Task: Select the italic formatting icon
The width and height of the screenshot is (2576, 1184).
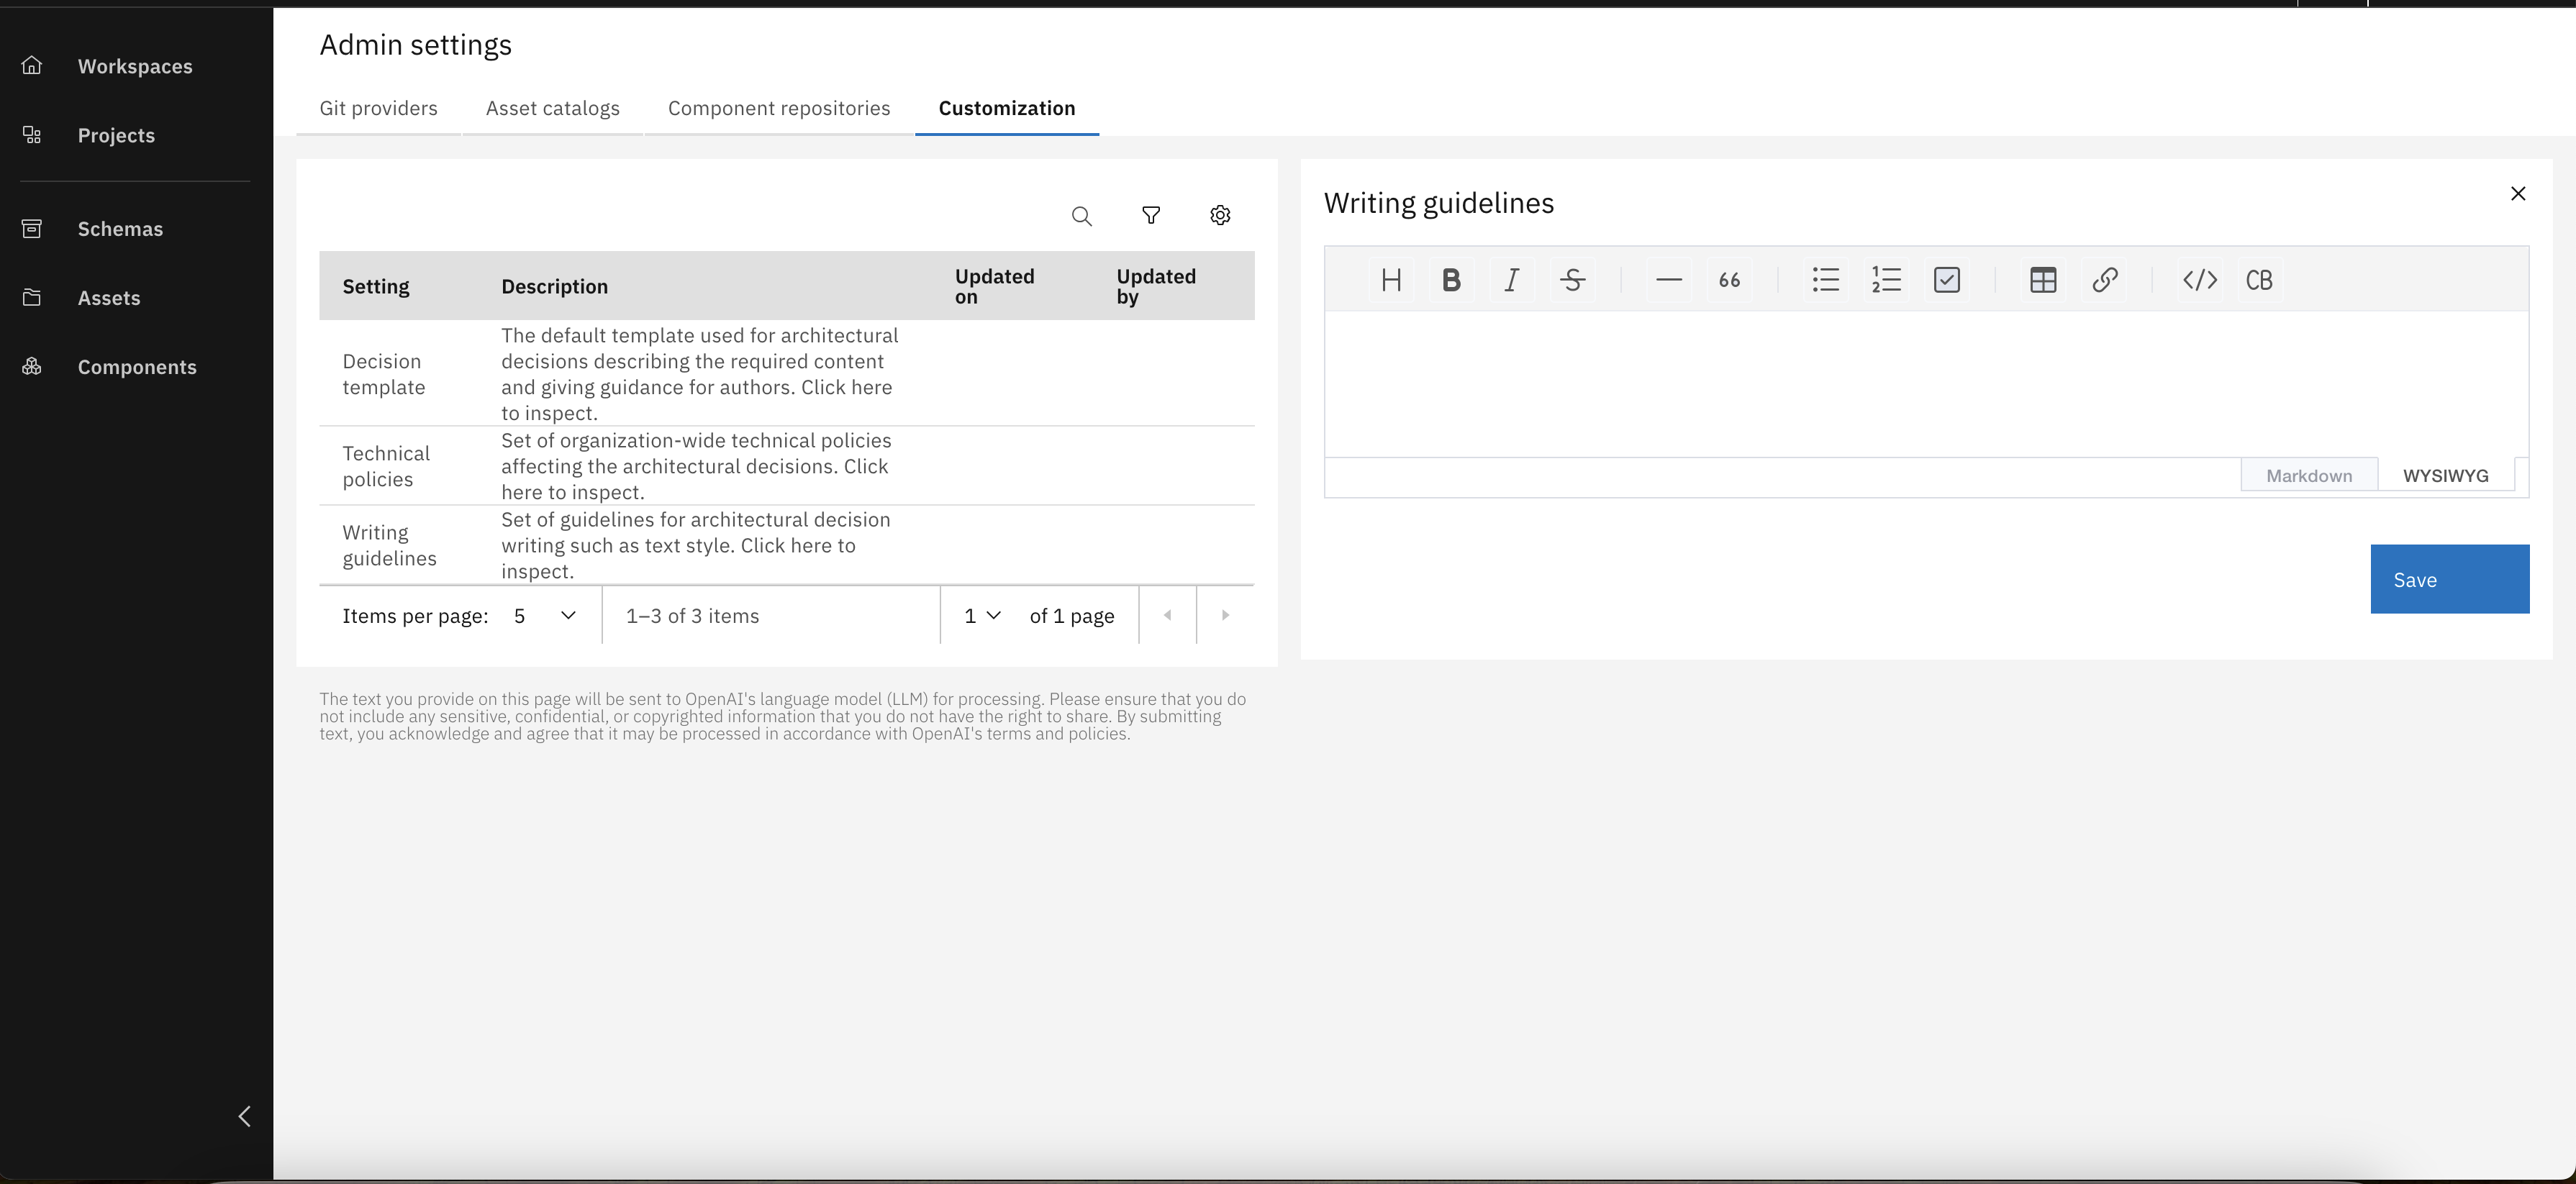Action: (x=1511, y=280)
